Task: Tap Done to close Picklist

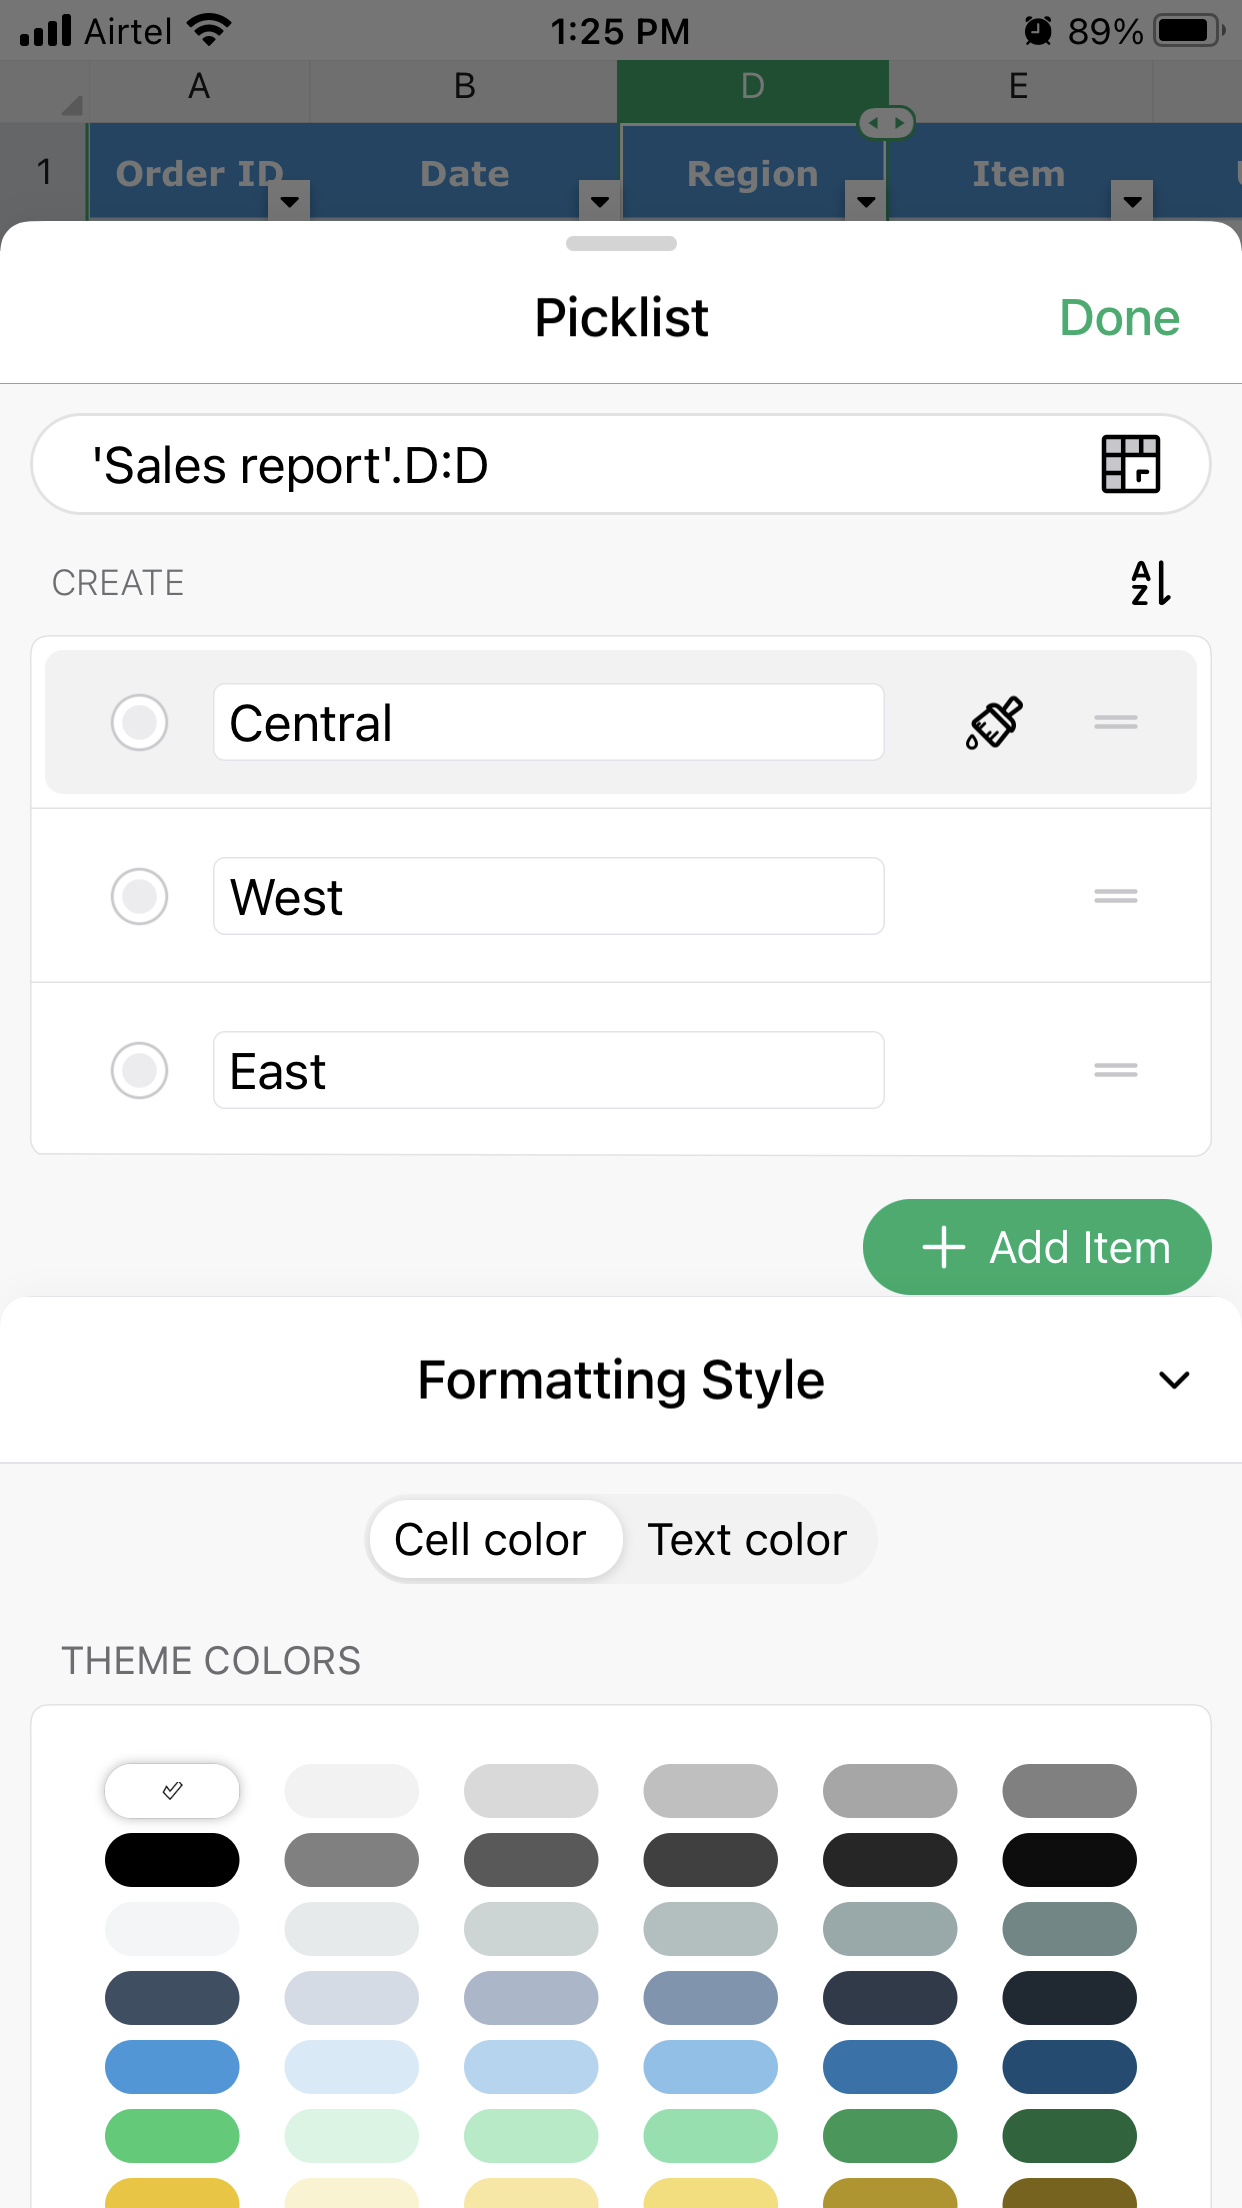Action: (1119, 318)
